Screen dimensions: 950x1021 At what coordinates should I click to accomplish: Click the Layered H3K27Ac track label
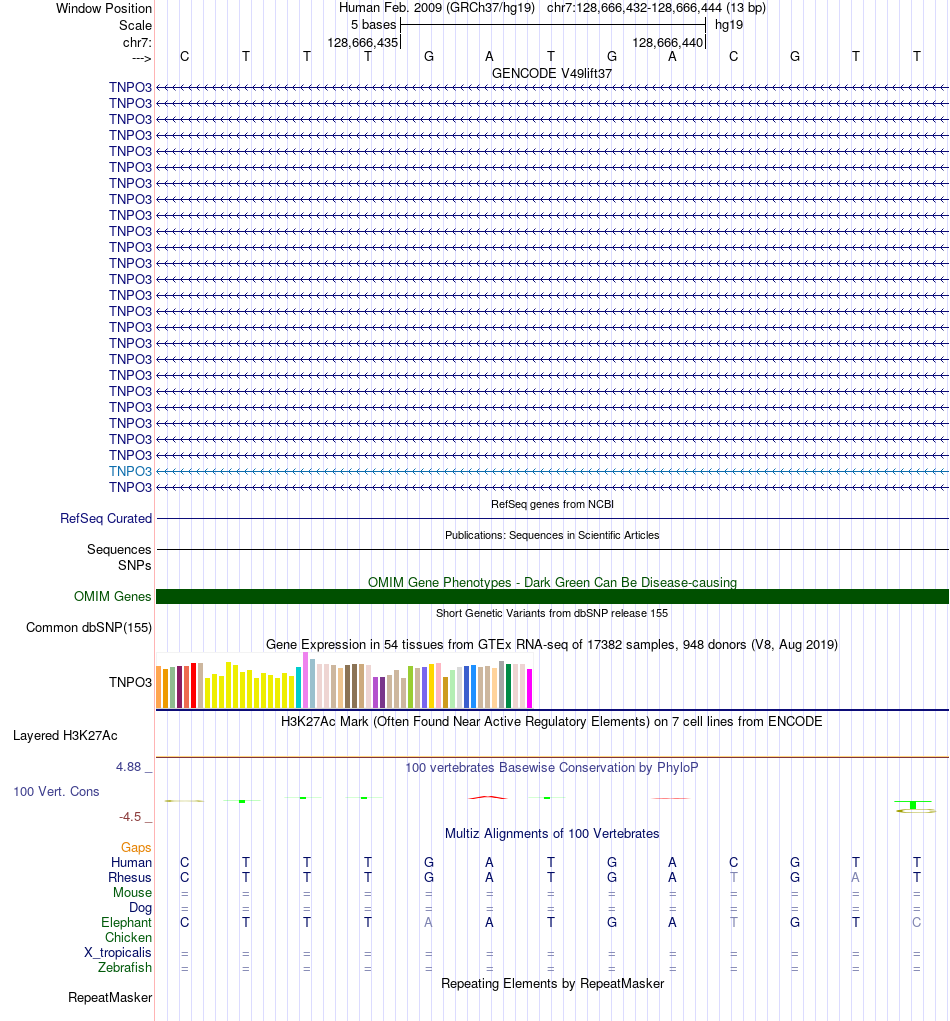click(x=65, y=735)
